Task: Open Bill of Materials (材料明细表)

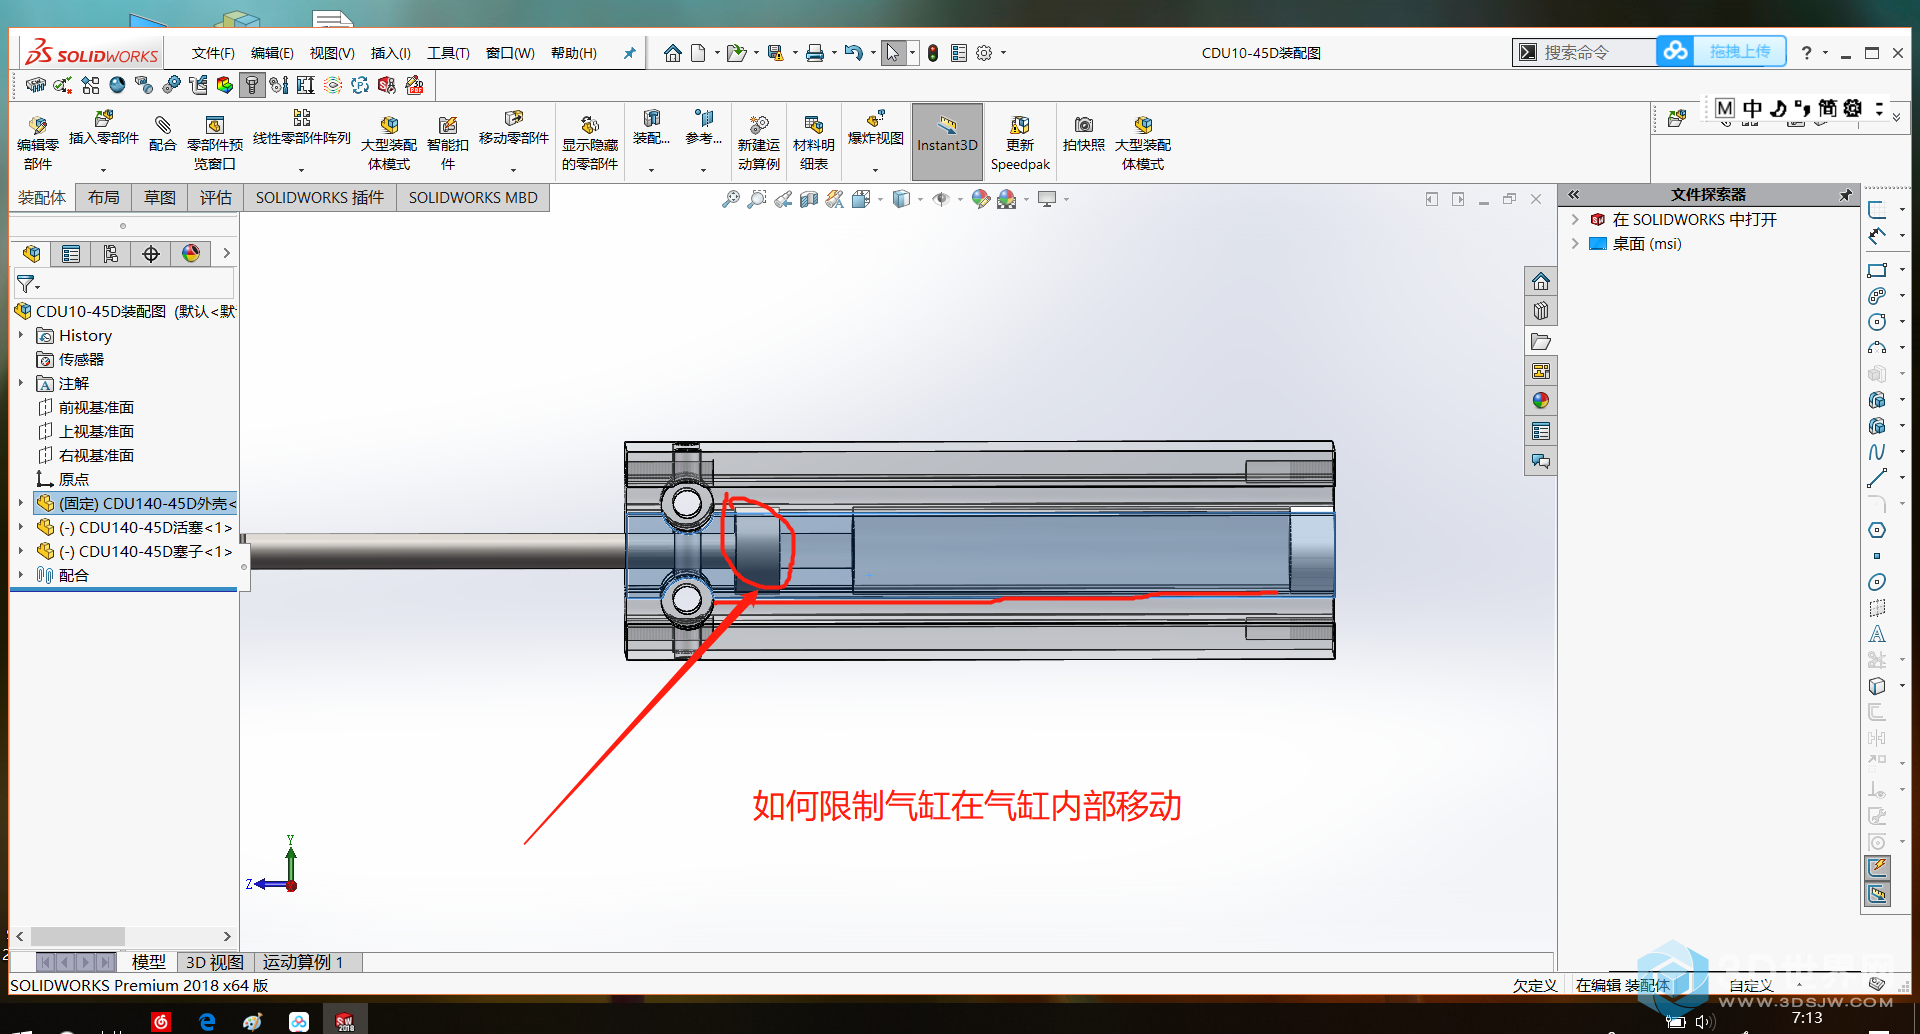Action: coord(814,143)
